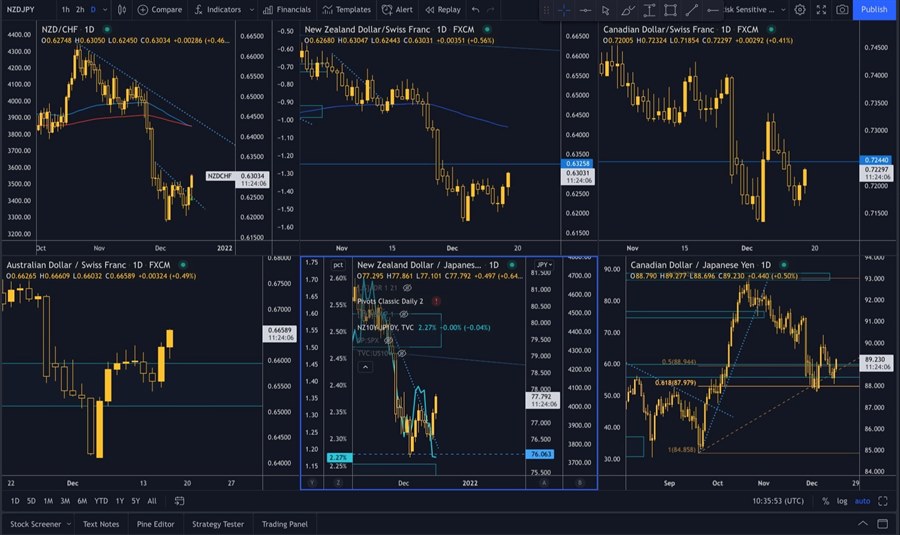Open chart settings gear icon
The height and width of the screenshot is (535, 900).
pyautogui.click(x=799, y=9)
